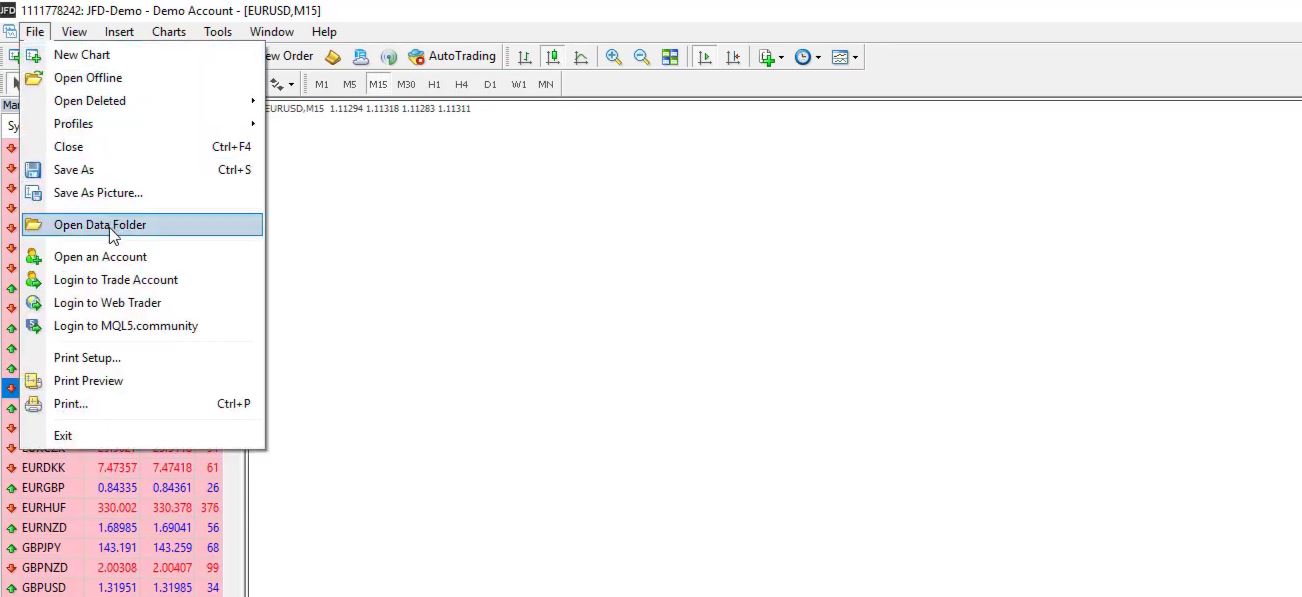
Task: Expand the Templates dropdown
Action: [844, 57]
